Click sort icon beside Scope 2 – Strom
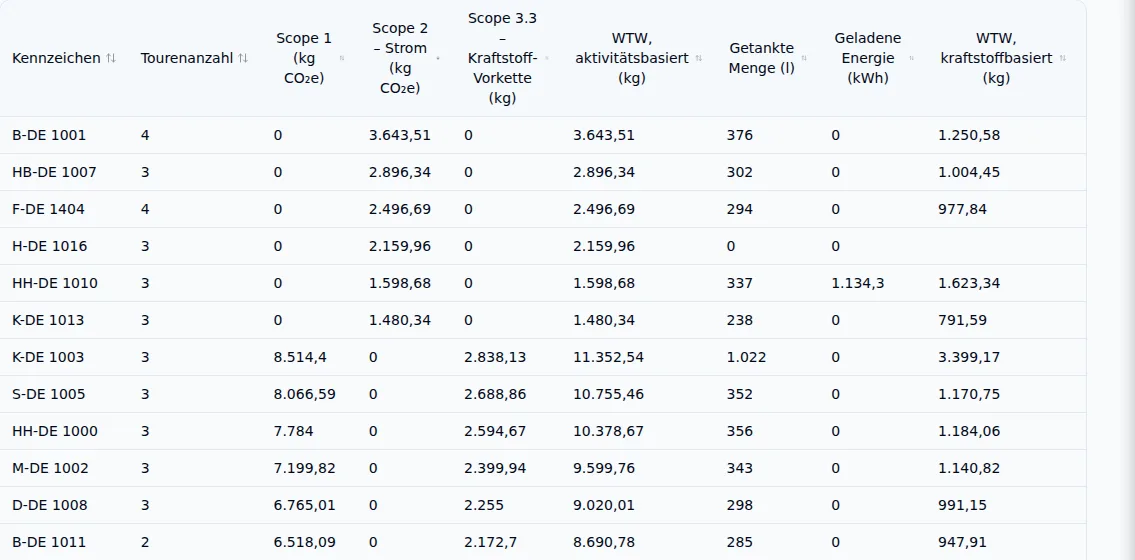The image size is (1135, 560). (x=439, y=59)
